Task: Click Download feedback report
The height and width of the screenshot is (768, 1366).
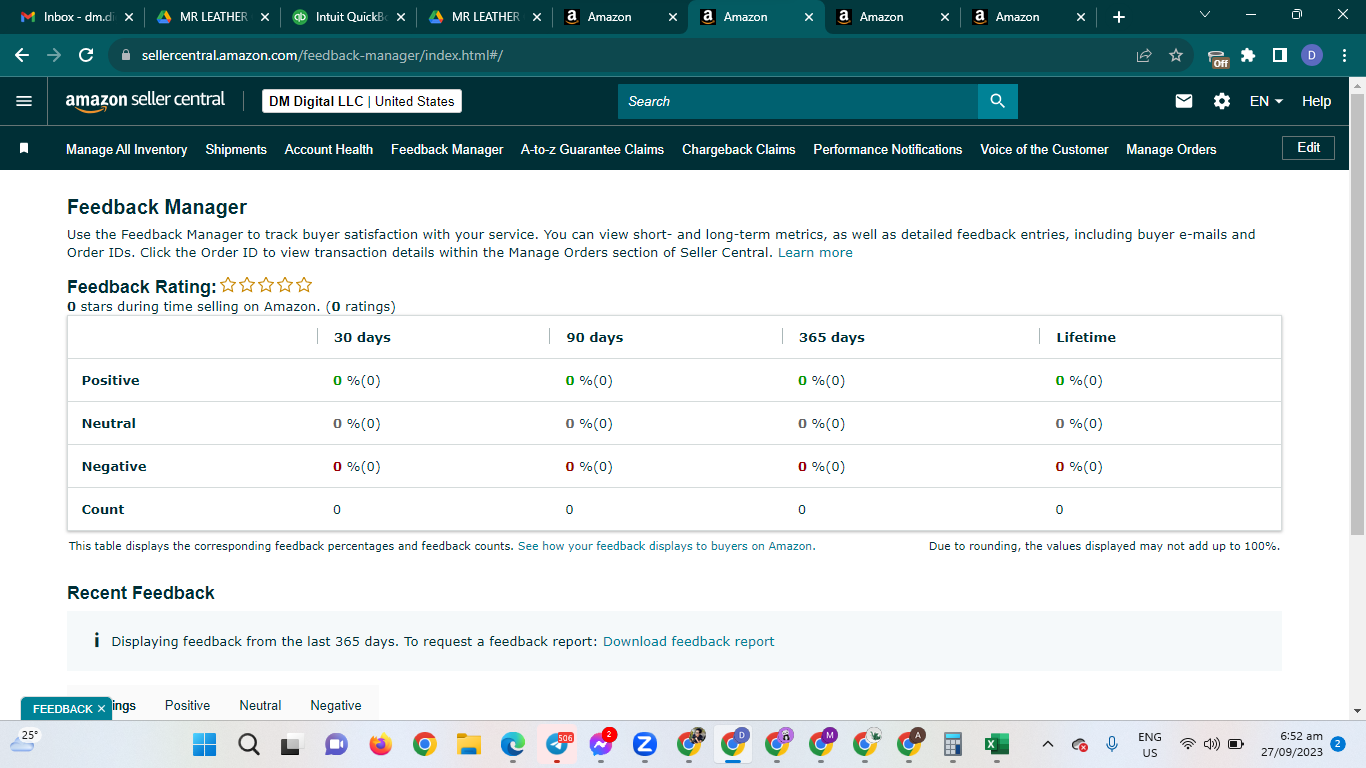Action: click(x=689, y=641)
